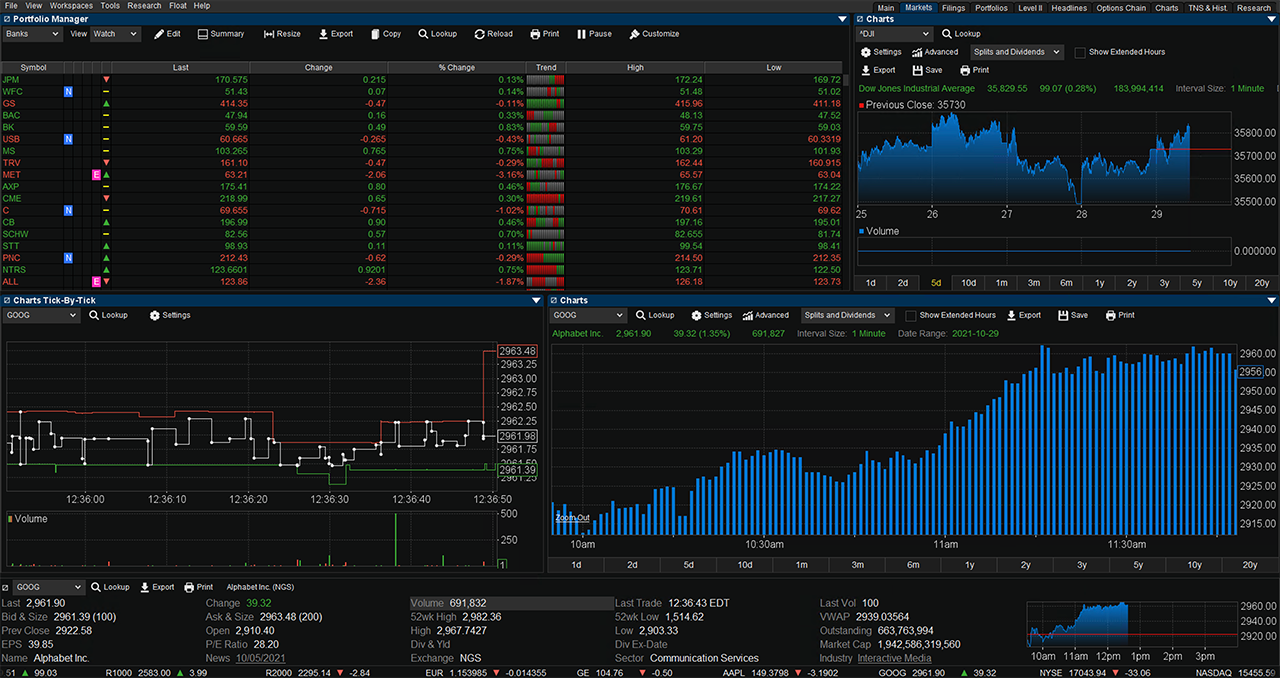Open Settings in GOOG Charts panel

(711, 315)
